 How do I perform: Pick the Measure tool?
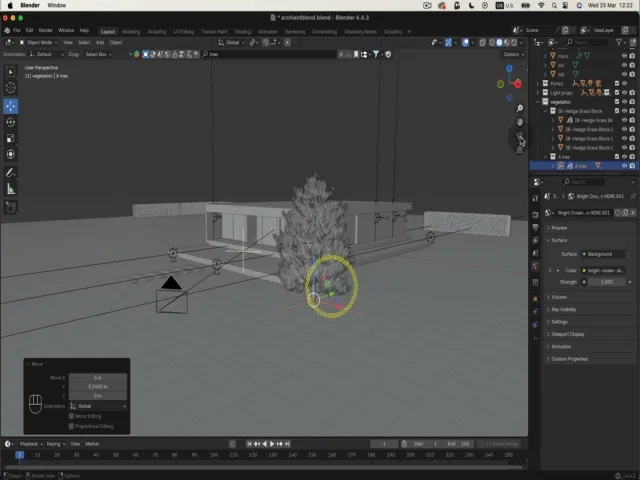[x=11, y=189]
